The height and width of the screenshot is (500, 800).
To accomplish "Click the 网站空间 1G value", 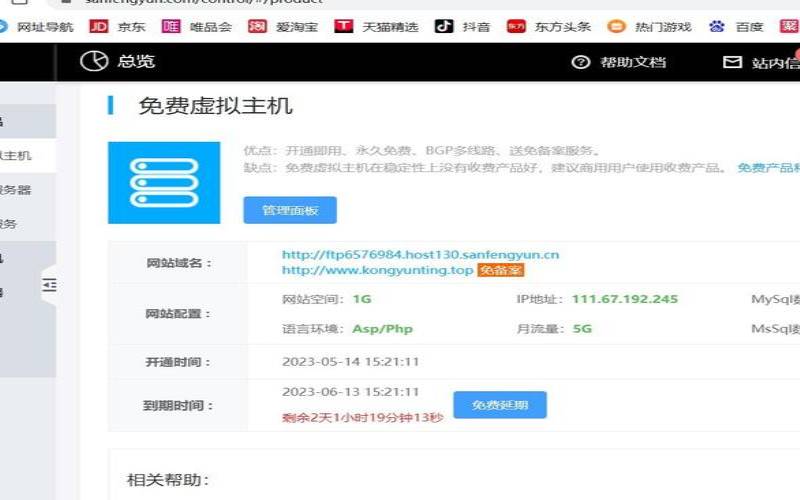I will tap(362, 299).
